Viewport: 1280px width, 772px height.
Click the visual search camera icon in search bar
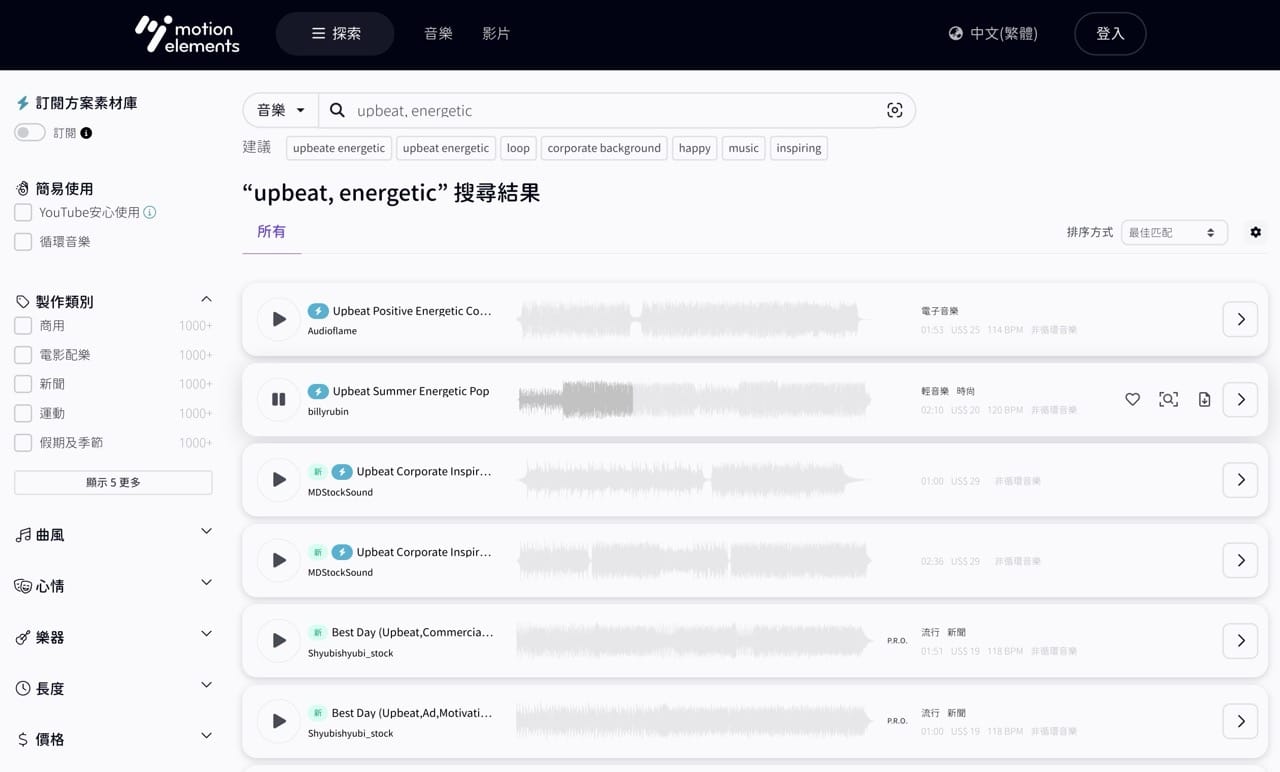point(895,110)
